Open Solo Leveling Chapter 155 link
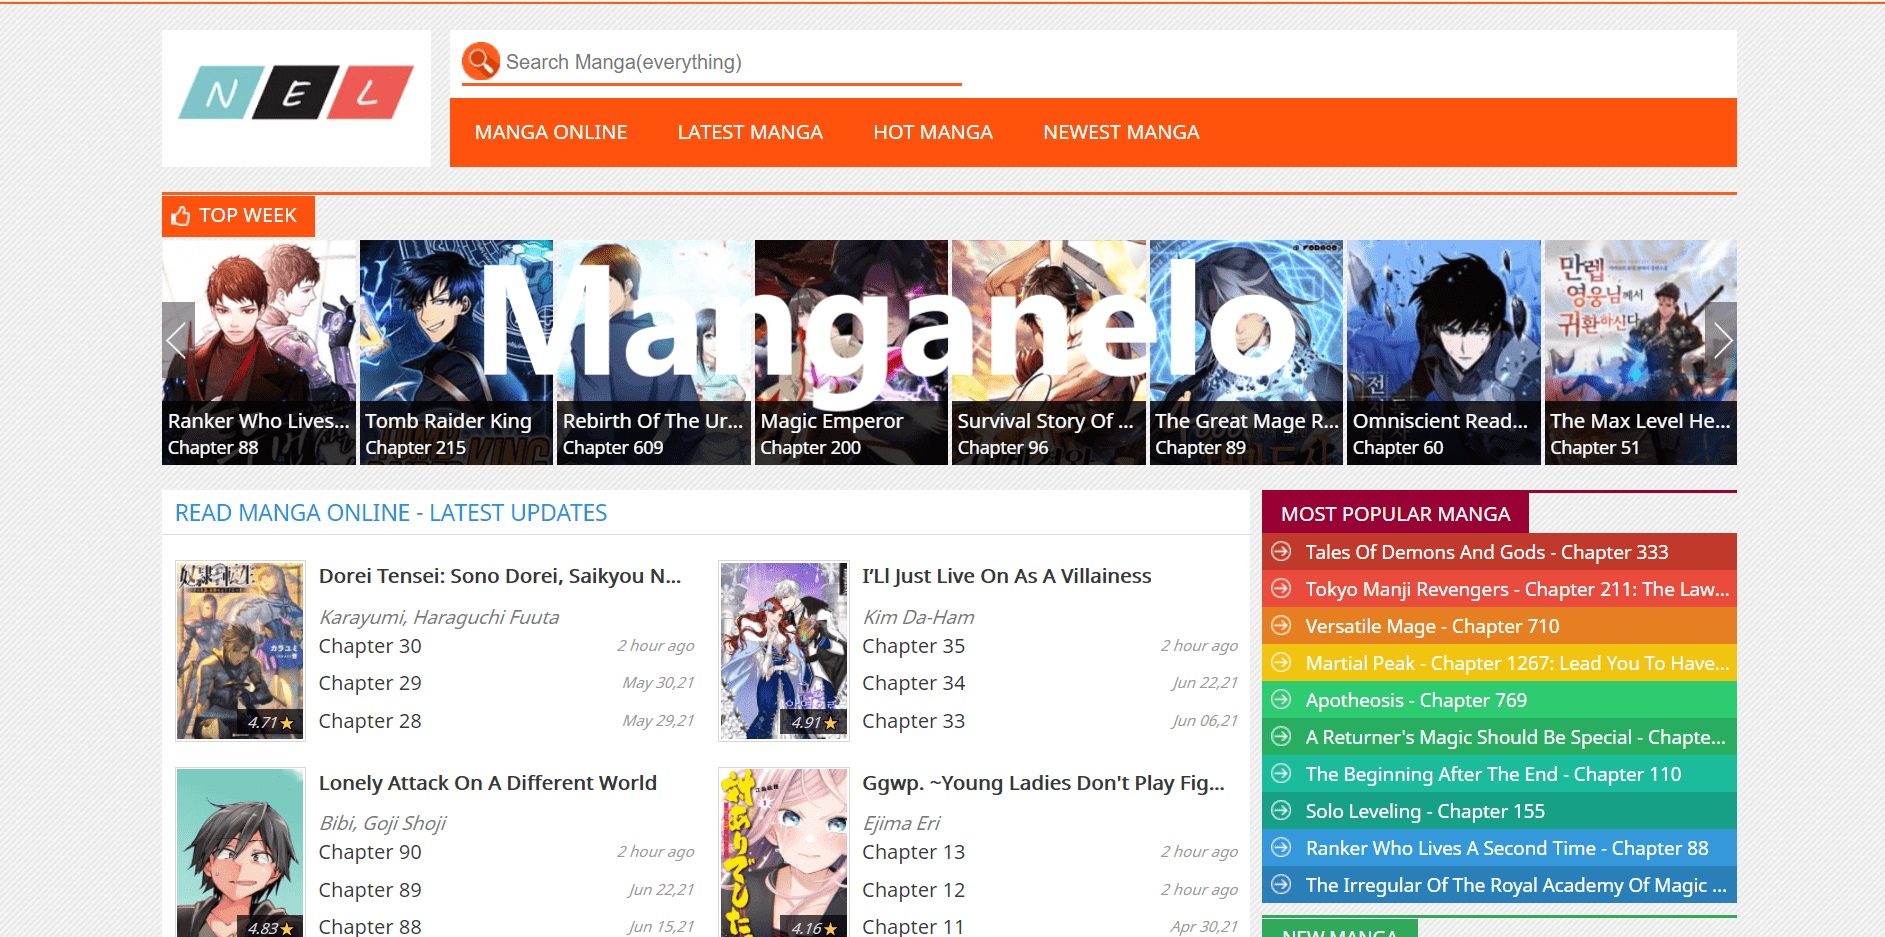Image resolution: width=1885 pixels, height=937 pixels. pos(1425,811)
